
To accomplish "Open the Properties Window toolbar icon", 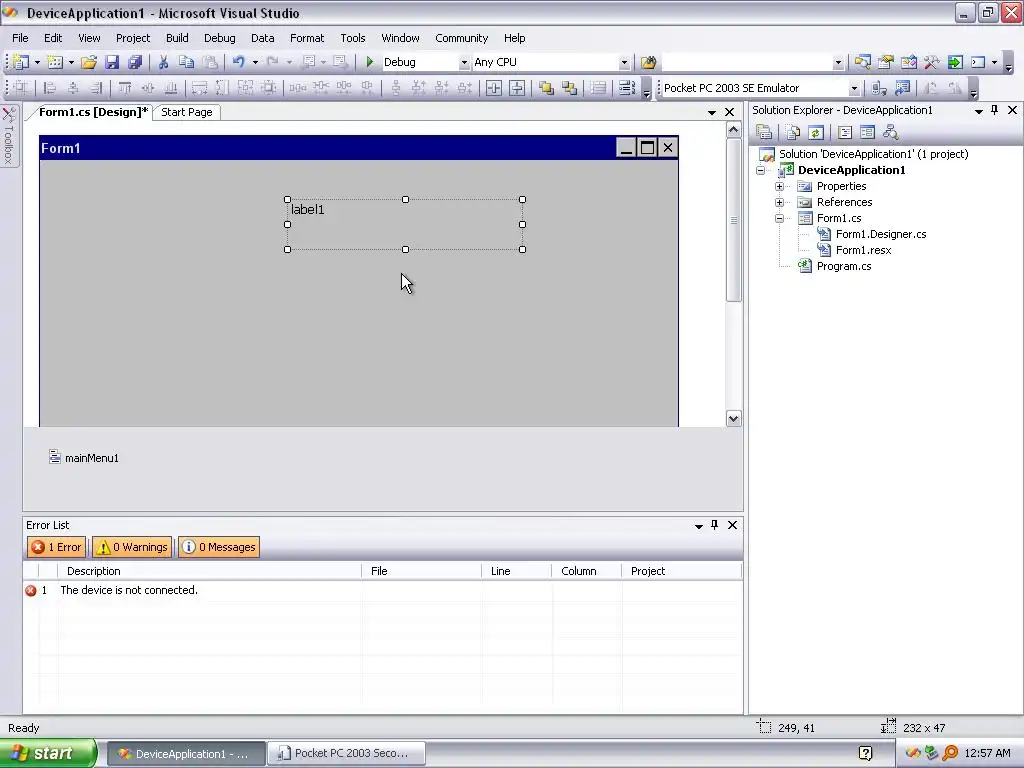I will (x=886, y=62).
